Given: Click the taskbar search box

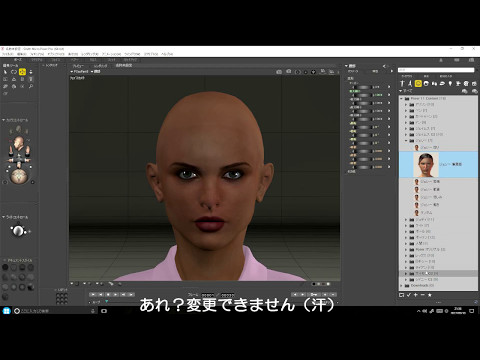Looking at the screenshot, I should pyautogui.click(x=55, y=311).
